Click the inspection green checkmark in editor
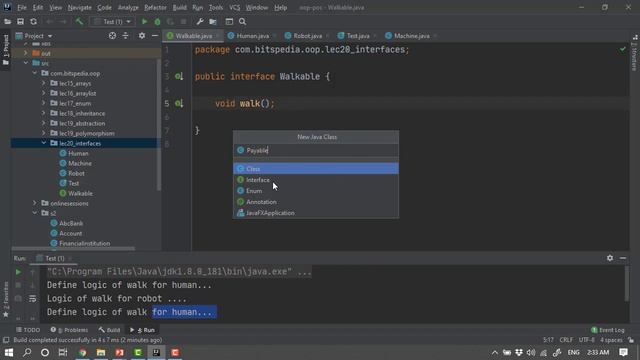 coord(622,49)
